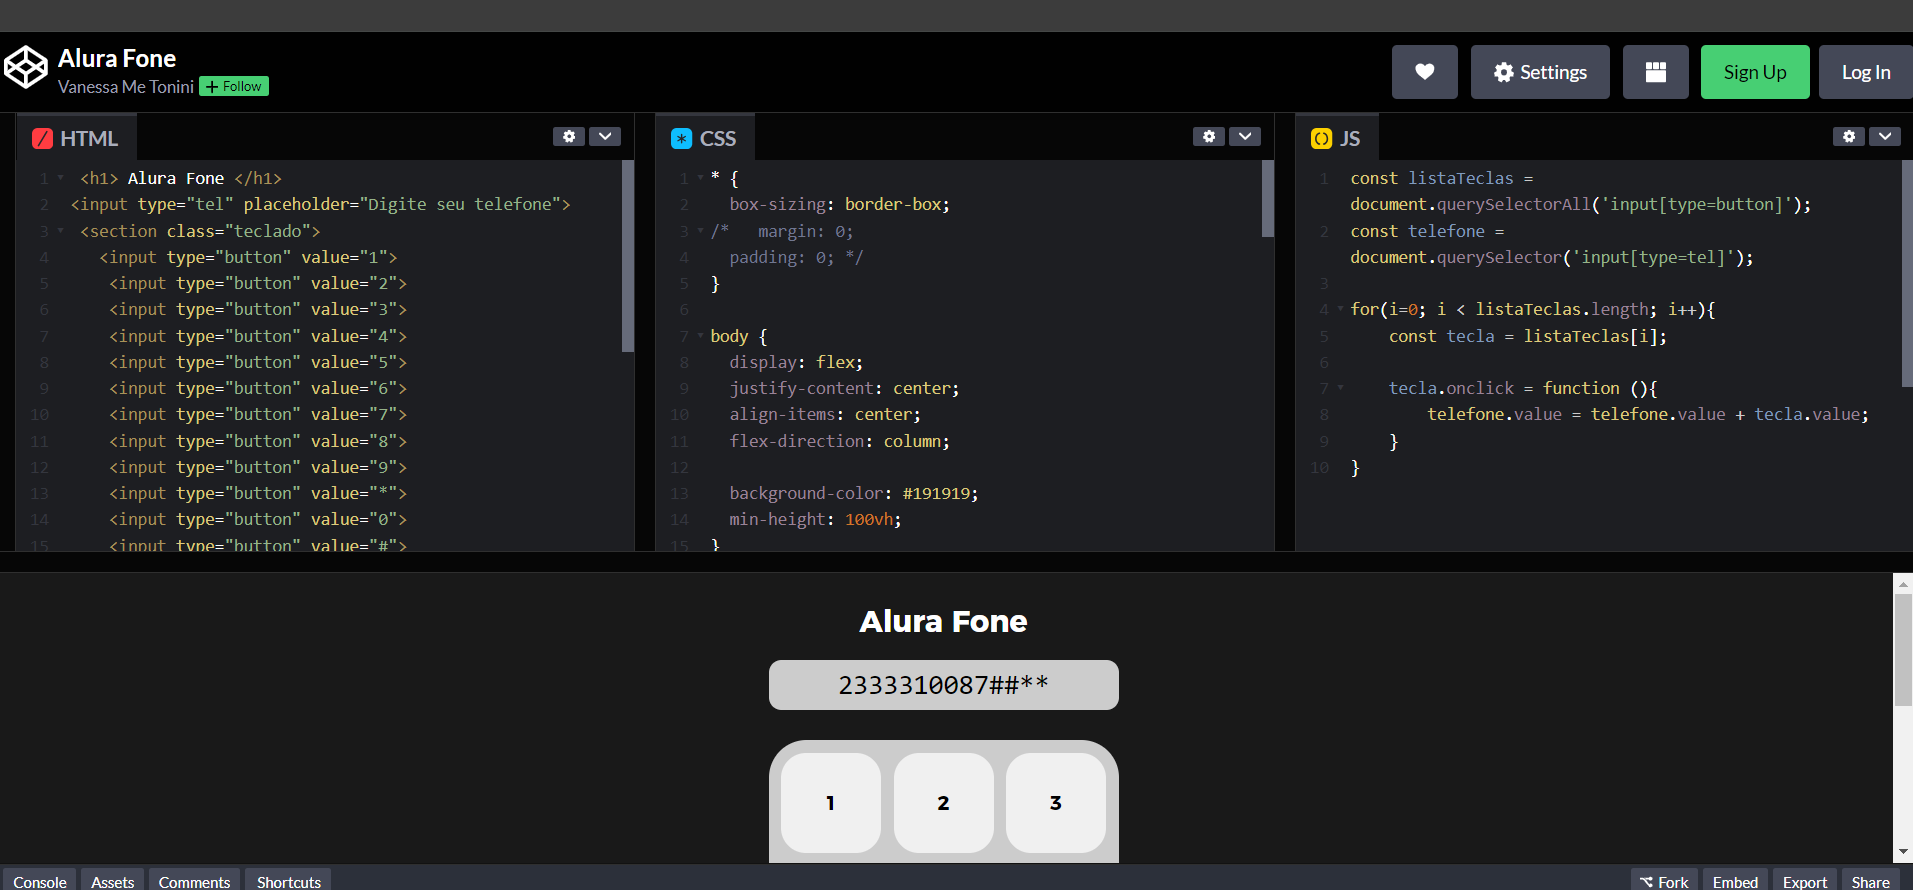The width and height of the screenshot is (1913, 890).
Task: Click the JS tab's yellow parentheses icon
Action: (1321, 139)
